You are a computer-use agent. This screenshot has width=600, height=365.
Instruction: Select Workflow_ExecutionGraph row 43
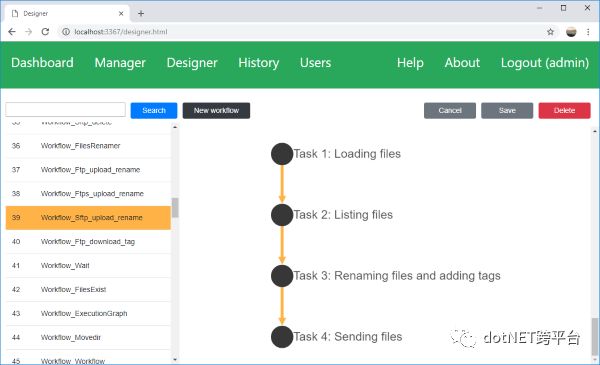pos(88,313)
